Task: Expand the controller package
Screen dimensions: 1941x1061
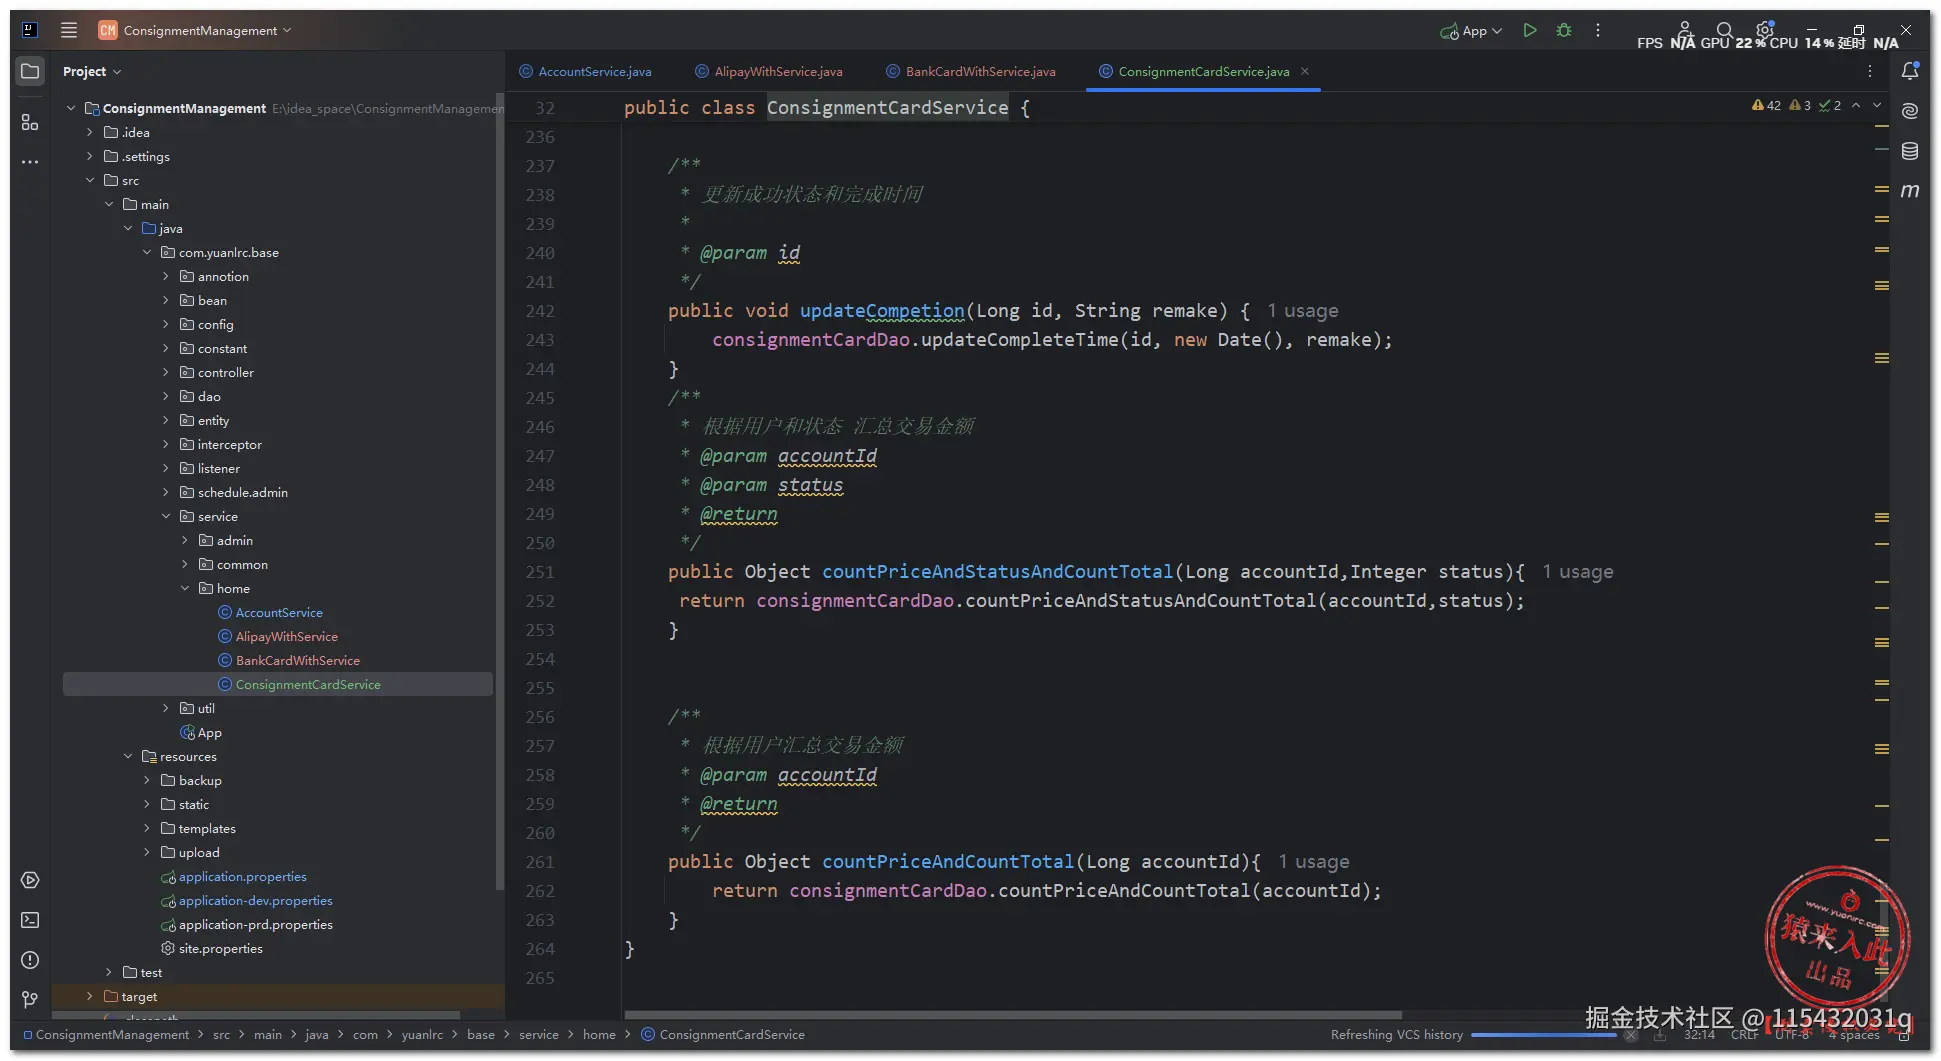Action: pos(166,372)
